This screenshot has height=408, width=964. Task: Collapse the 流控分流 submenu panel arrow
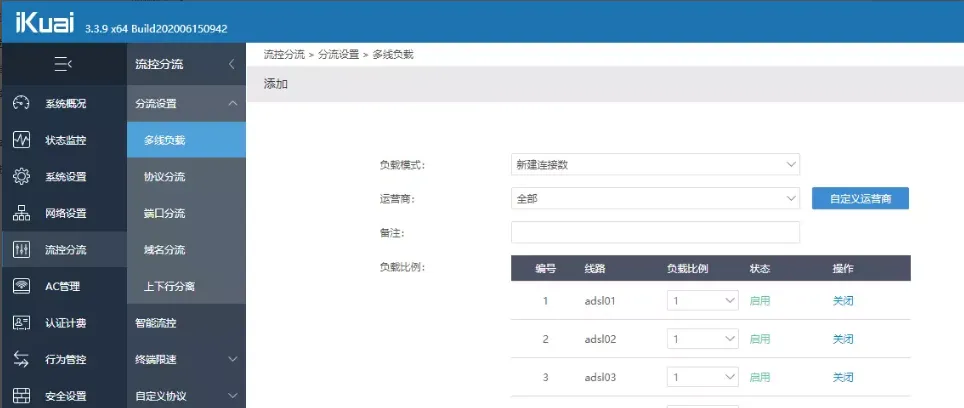point(232,64)
